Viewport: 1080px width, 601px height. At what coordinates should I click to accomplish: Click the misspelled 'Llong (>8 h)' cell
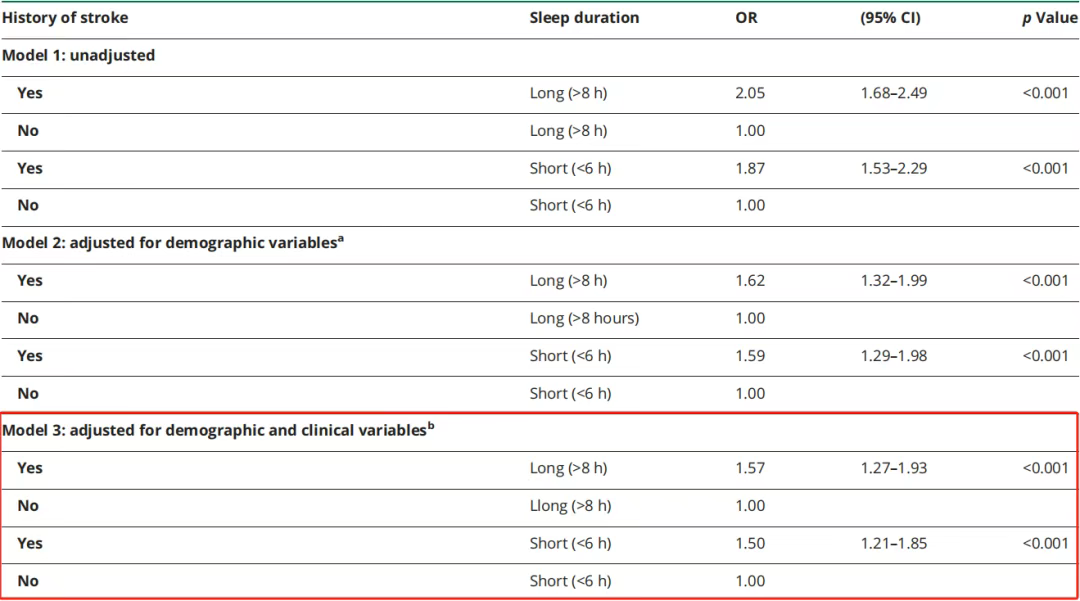coord(570,506)
